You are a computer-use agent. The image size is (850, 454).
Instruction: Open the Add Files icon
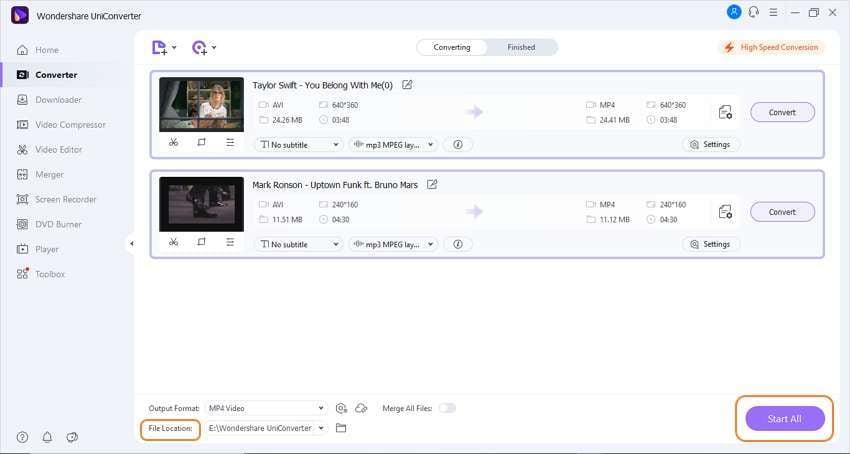coord(159,48)
